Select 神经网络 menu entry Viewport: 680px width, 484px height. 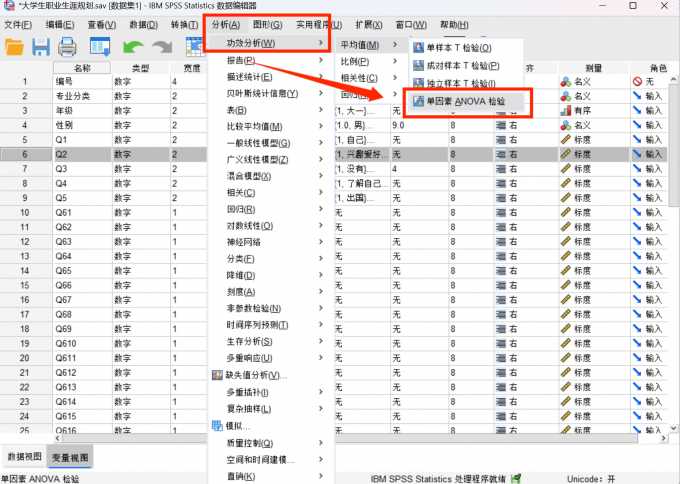[x=272, y=242]
